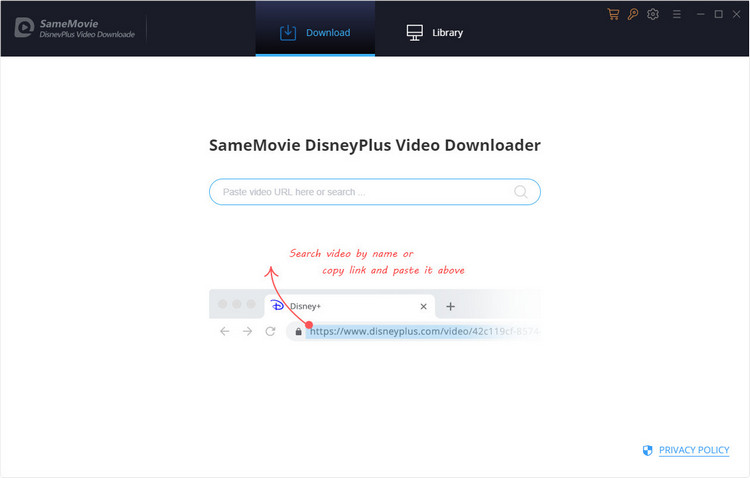Open the PRIVACY POLICY link

pyautogui.click(x=694, y=450)
